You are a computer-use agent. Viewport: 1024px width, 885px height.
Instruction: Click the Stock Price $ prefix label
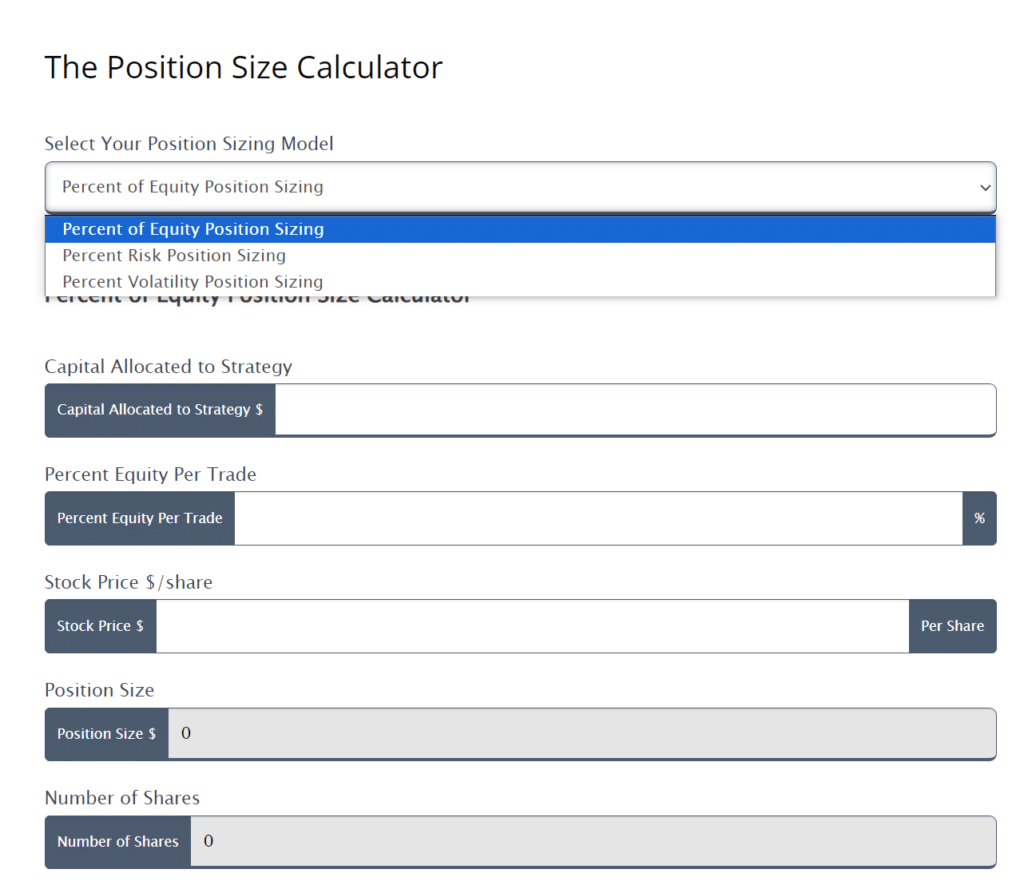coord(100,626)
